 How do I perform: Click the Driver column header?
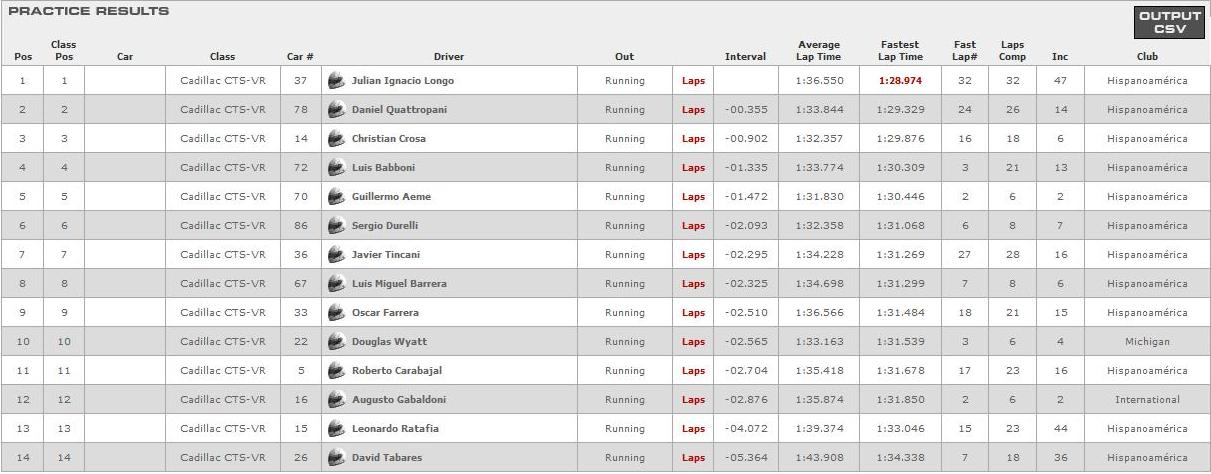point(448,57)
